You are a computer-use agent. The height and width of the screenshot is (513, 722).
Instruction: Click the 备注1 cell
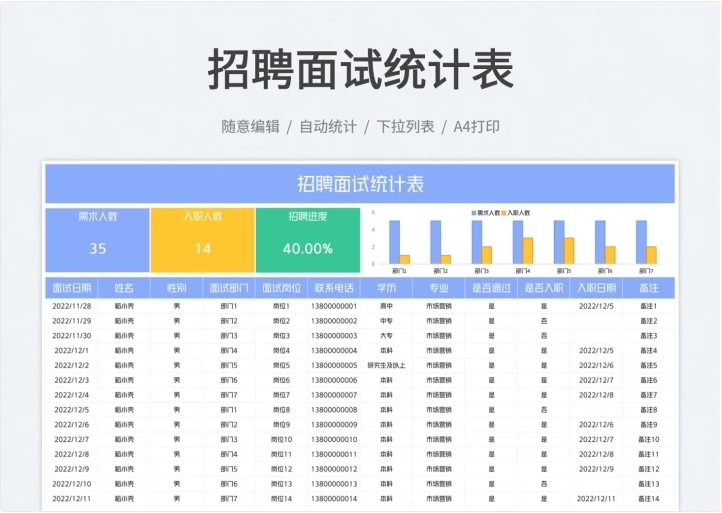point(649,306)
